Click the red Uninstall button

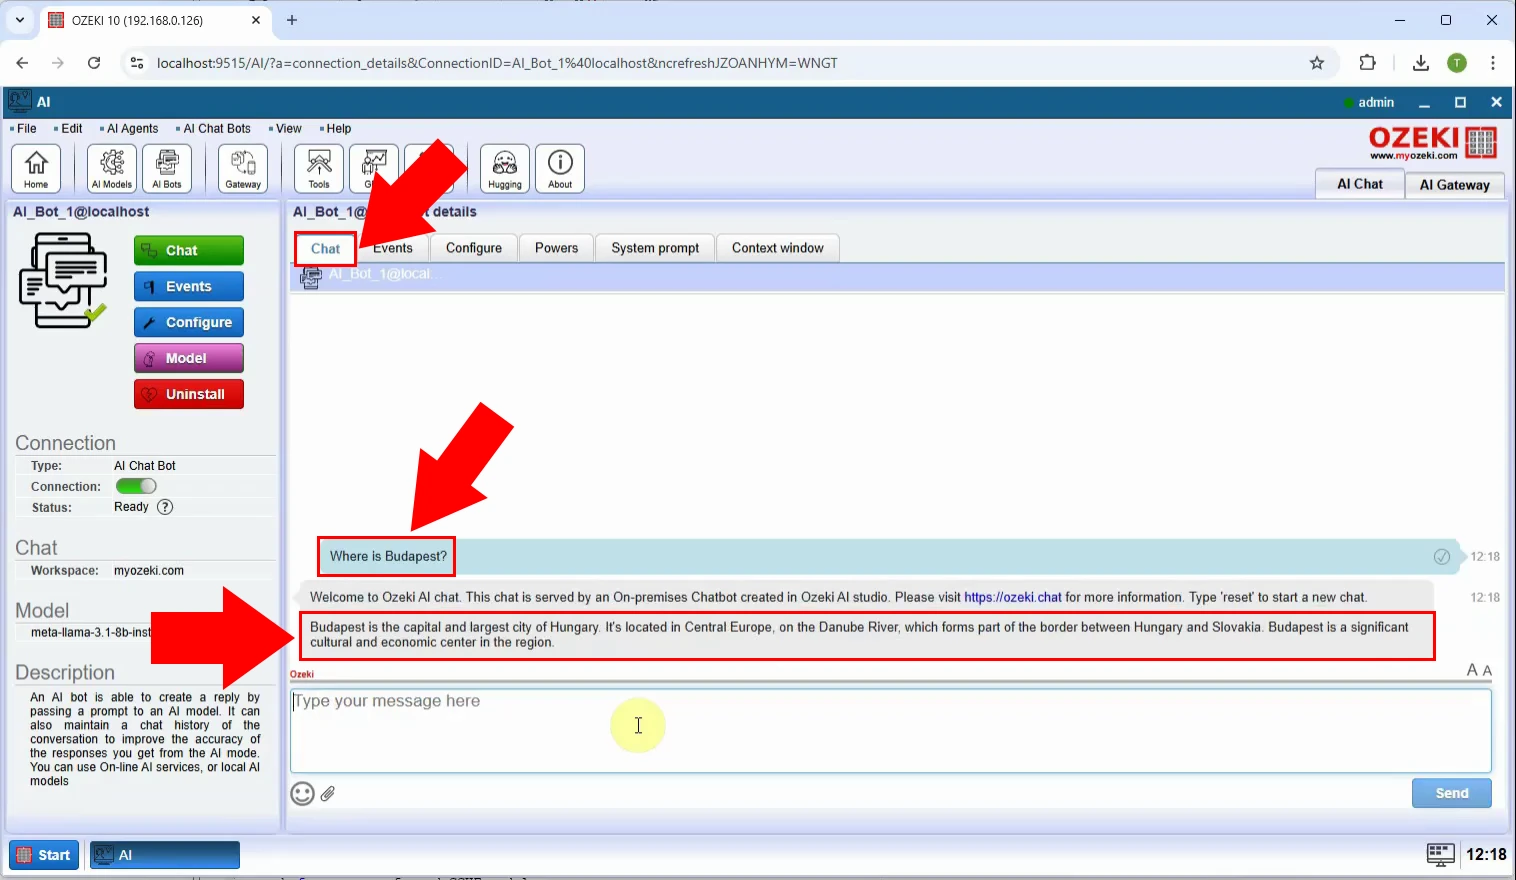[189, 394]
